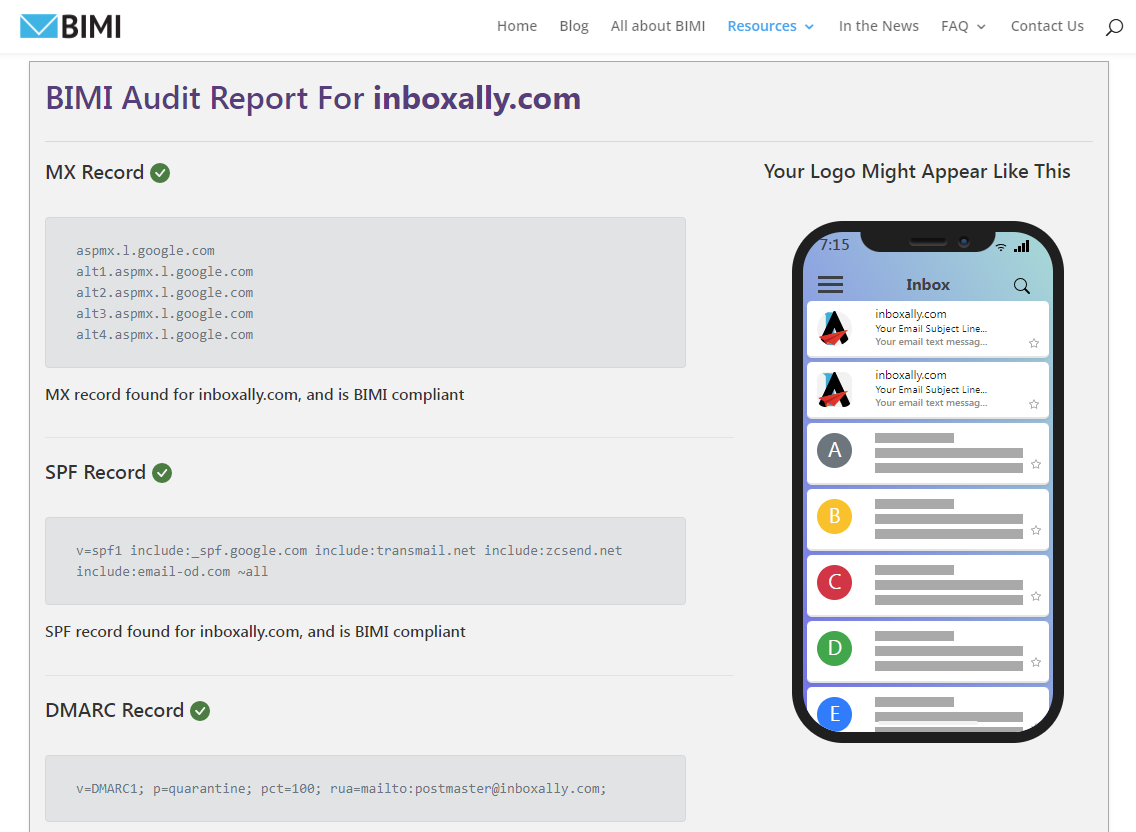Select the green checkmark beside SPF Record
This screenshot has height=832, width=1136.
pos(162,472)
